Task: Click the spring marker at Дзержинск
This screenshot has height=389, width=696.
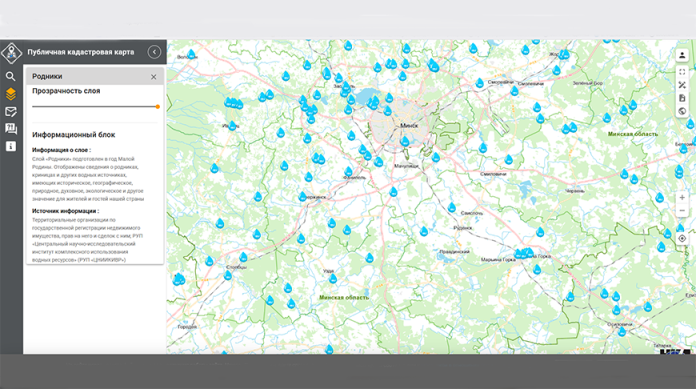Action: (303, 196)
